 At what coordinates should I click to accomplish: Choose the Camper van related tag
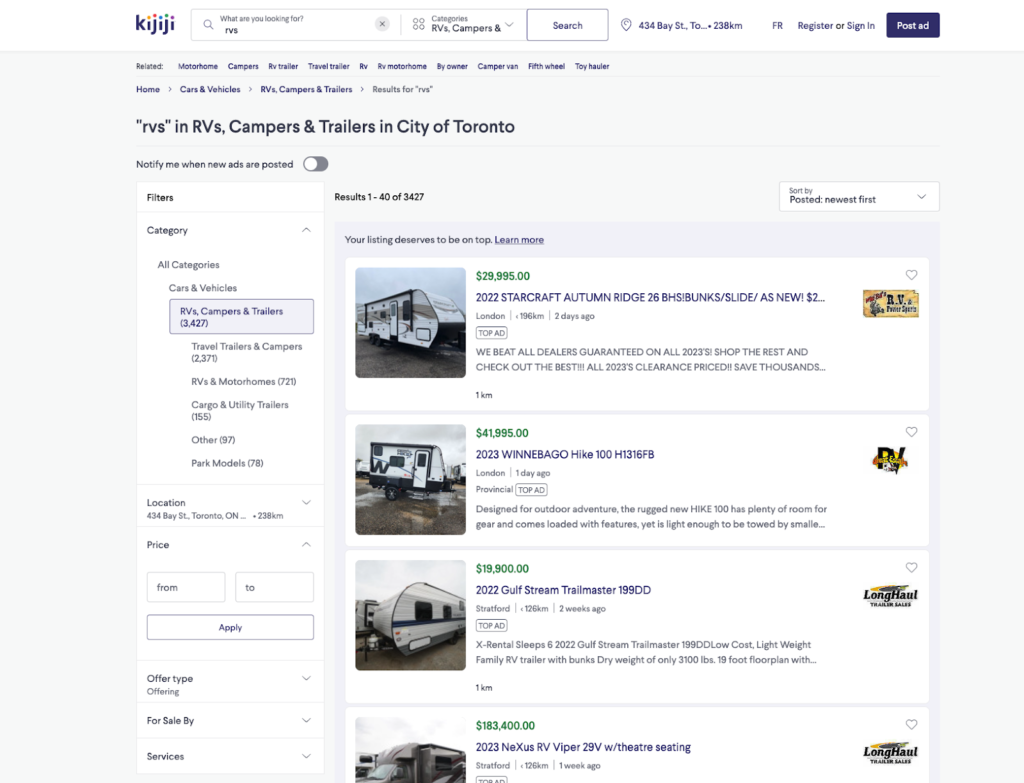click(498, 67)
